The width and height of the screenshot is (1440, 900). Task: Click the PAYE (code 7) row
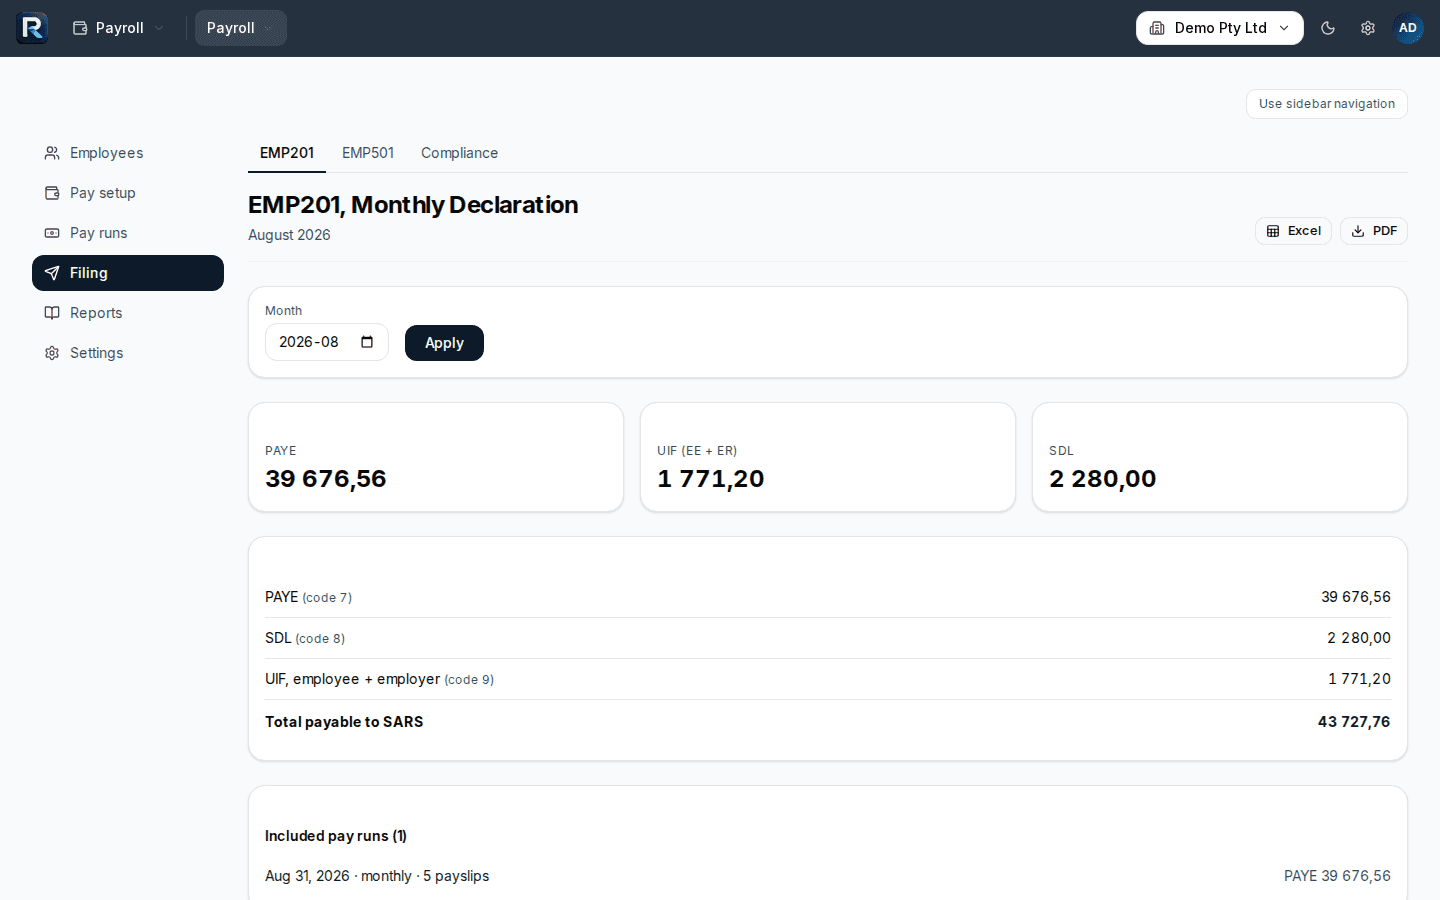coord(828,597)
